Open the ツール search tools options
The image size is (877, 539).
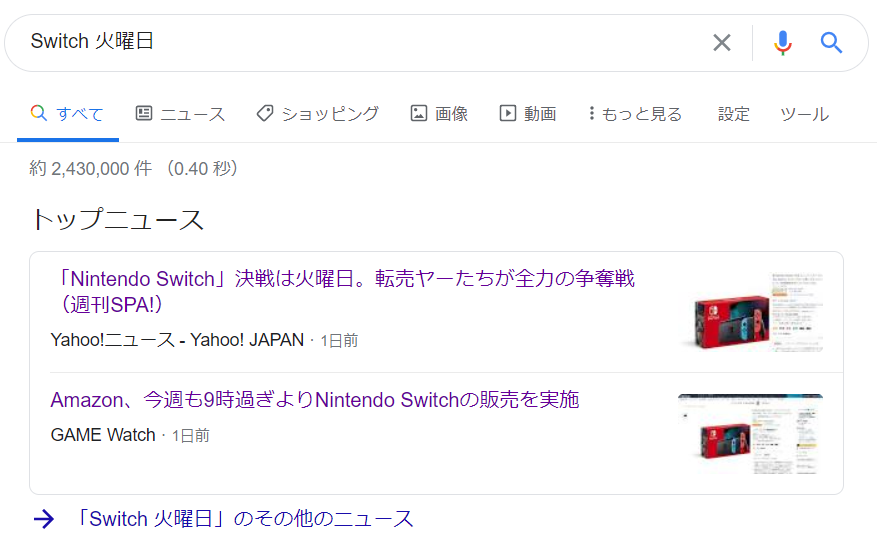pyautogui.click(x=804, y=114)
